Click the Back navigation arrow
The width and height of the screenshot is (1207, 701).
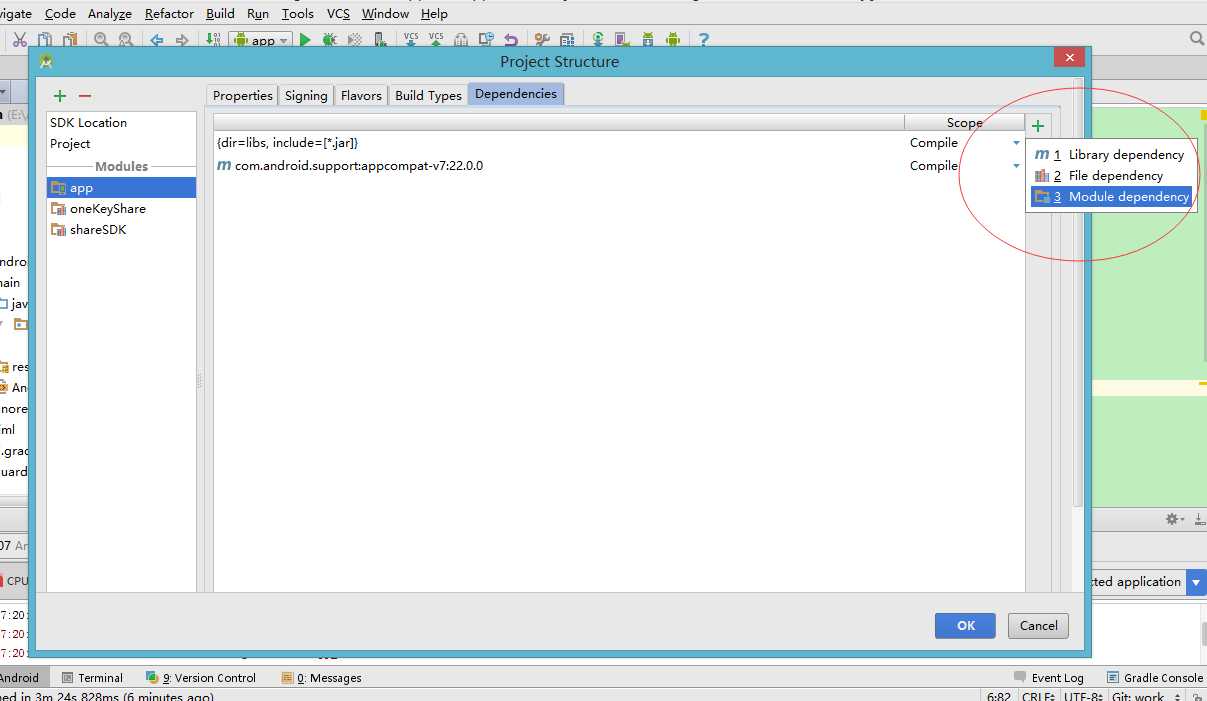[x=157, y=40]
